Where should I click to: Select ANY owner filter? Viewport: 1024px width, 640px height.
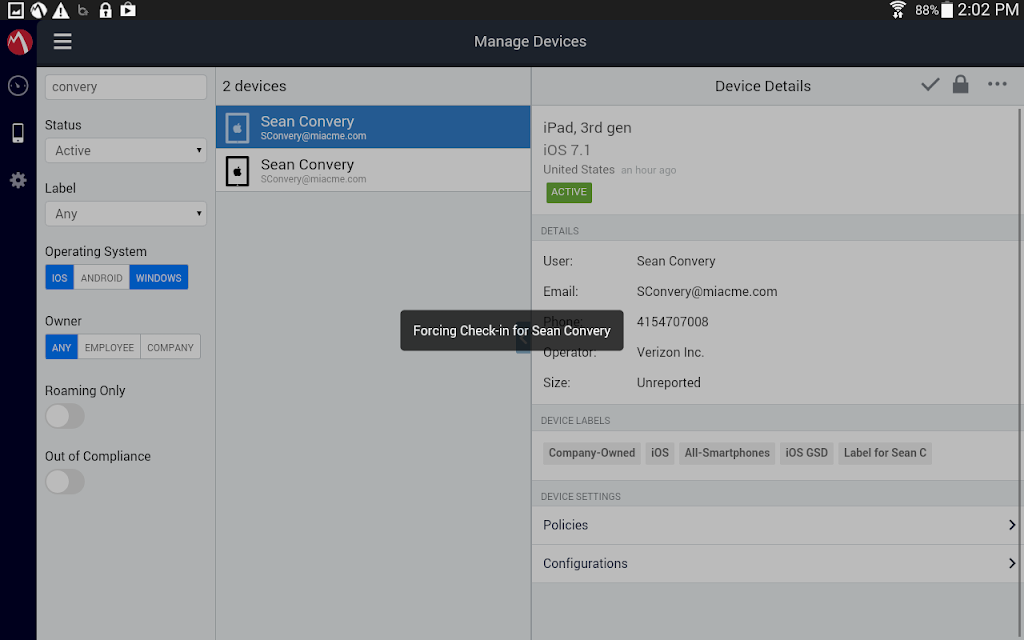61,347
